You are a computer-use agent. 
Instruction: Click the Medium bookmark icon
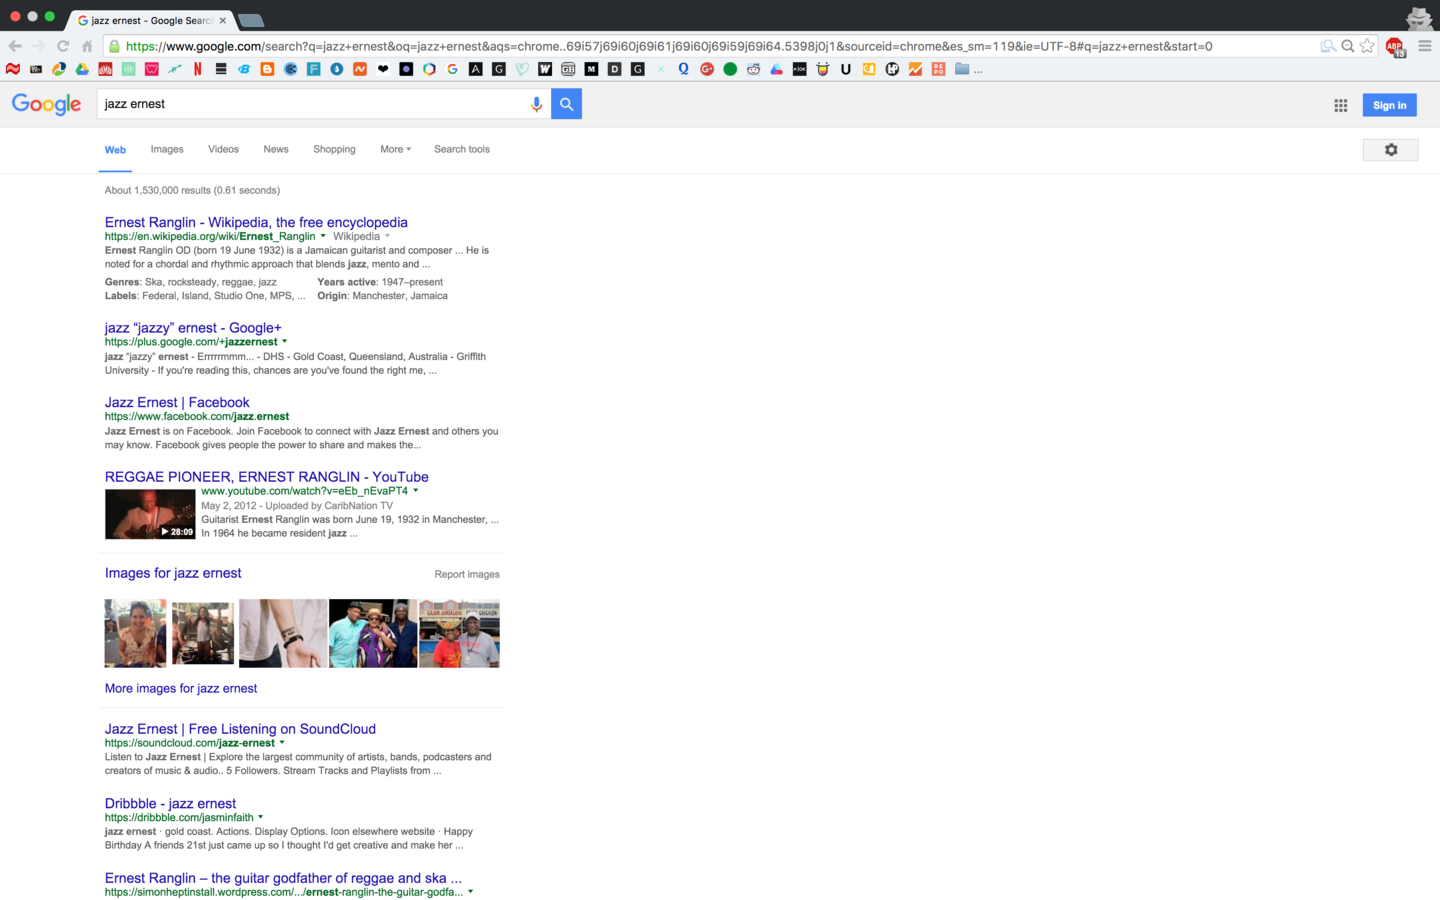592,69
